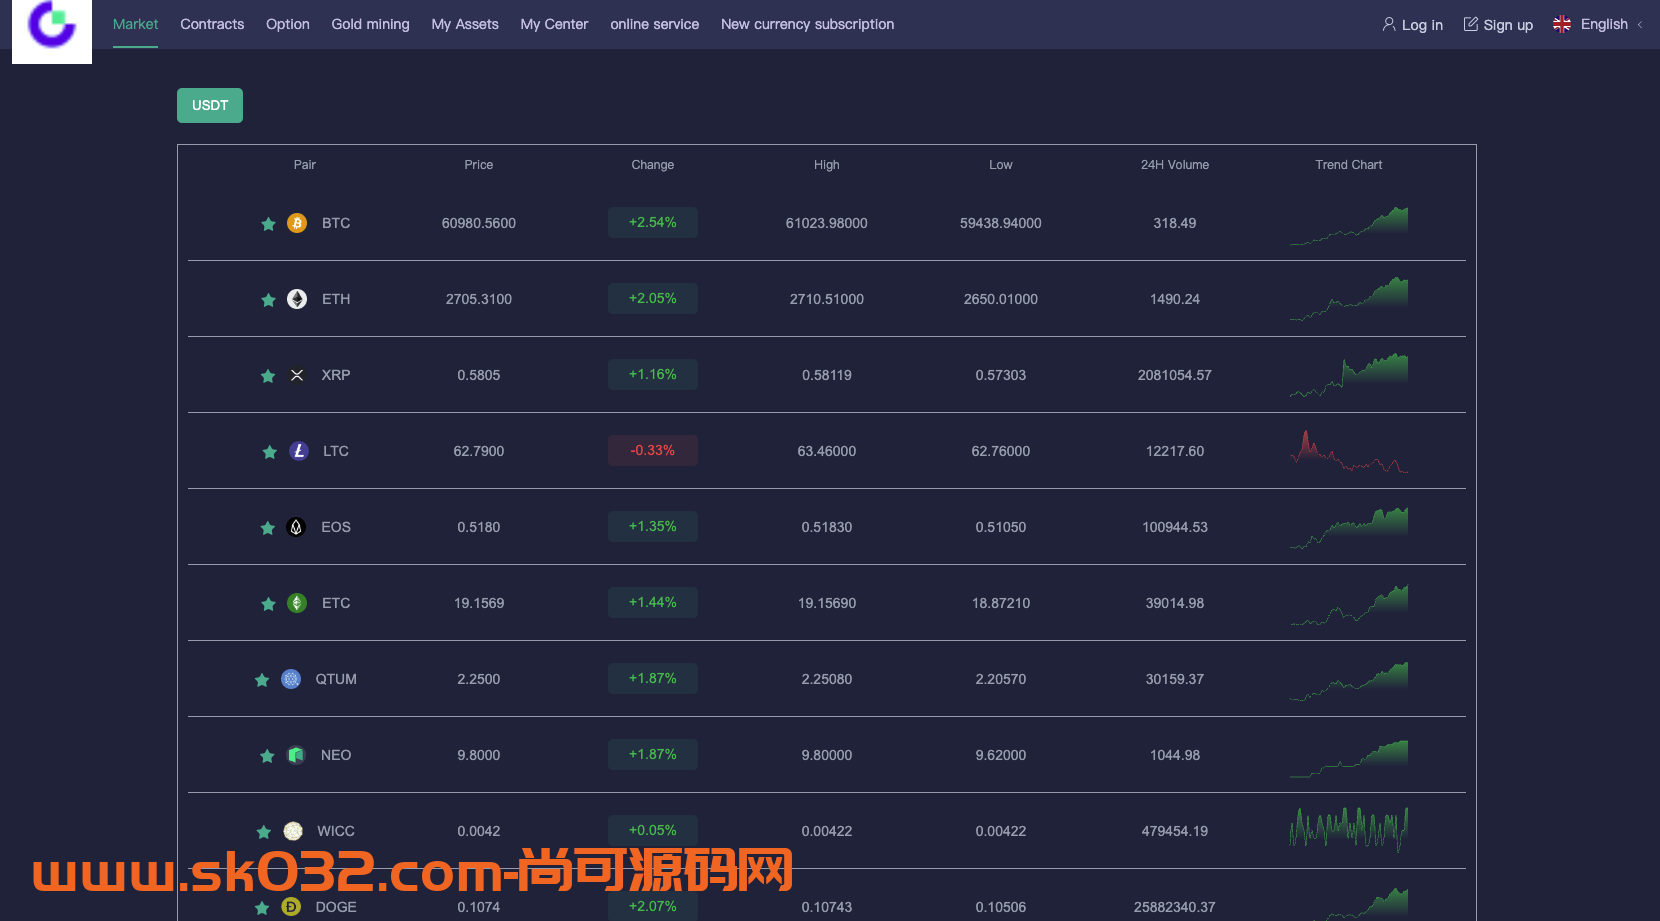Click the 24H Volume column header

1175,165
